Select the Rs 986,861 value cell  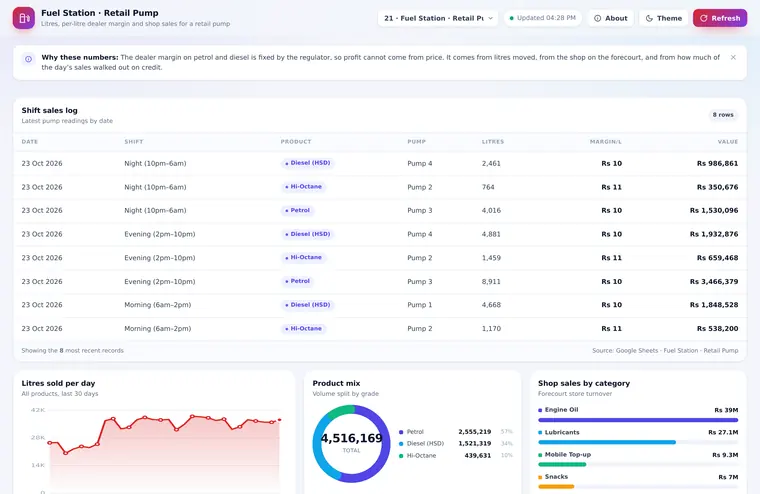pyautogui.click(x=717, y=163)
